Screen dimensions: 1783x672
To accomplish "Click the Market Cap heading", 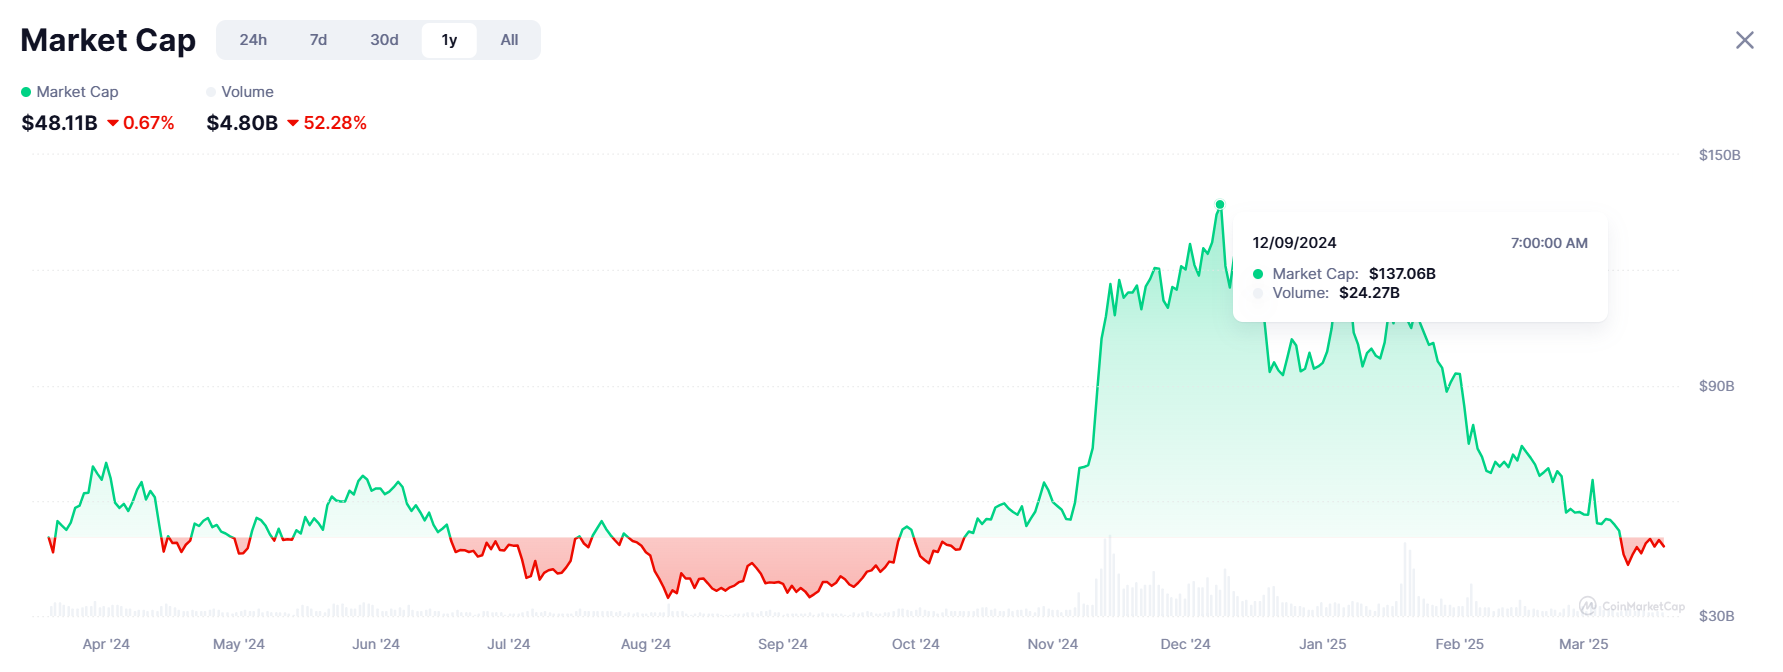I will (x=108, y=40).
